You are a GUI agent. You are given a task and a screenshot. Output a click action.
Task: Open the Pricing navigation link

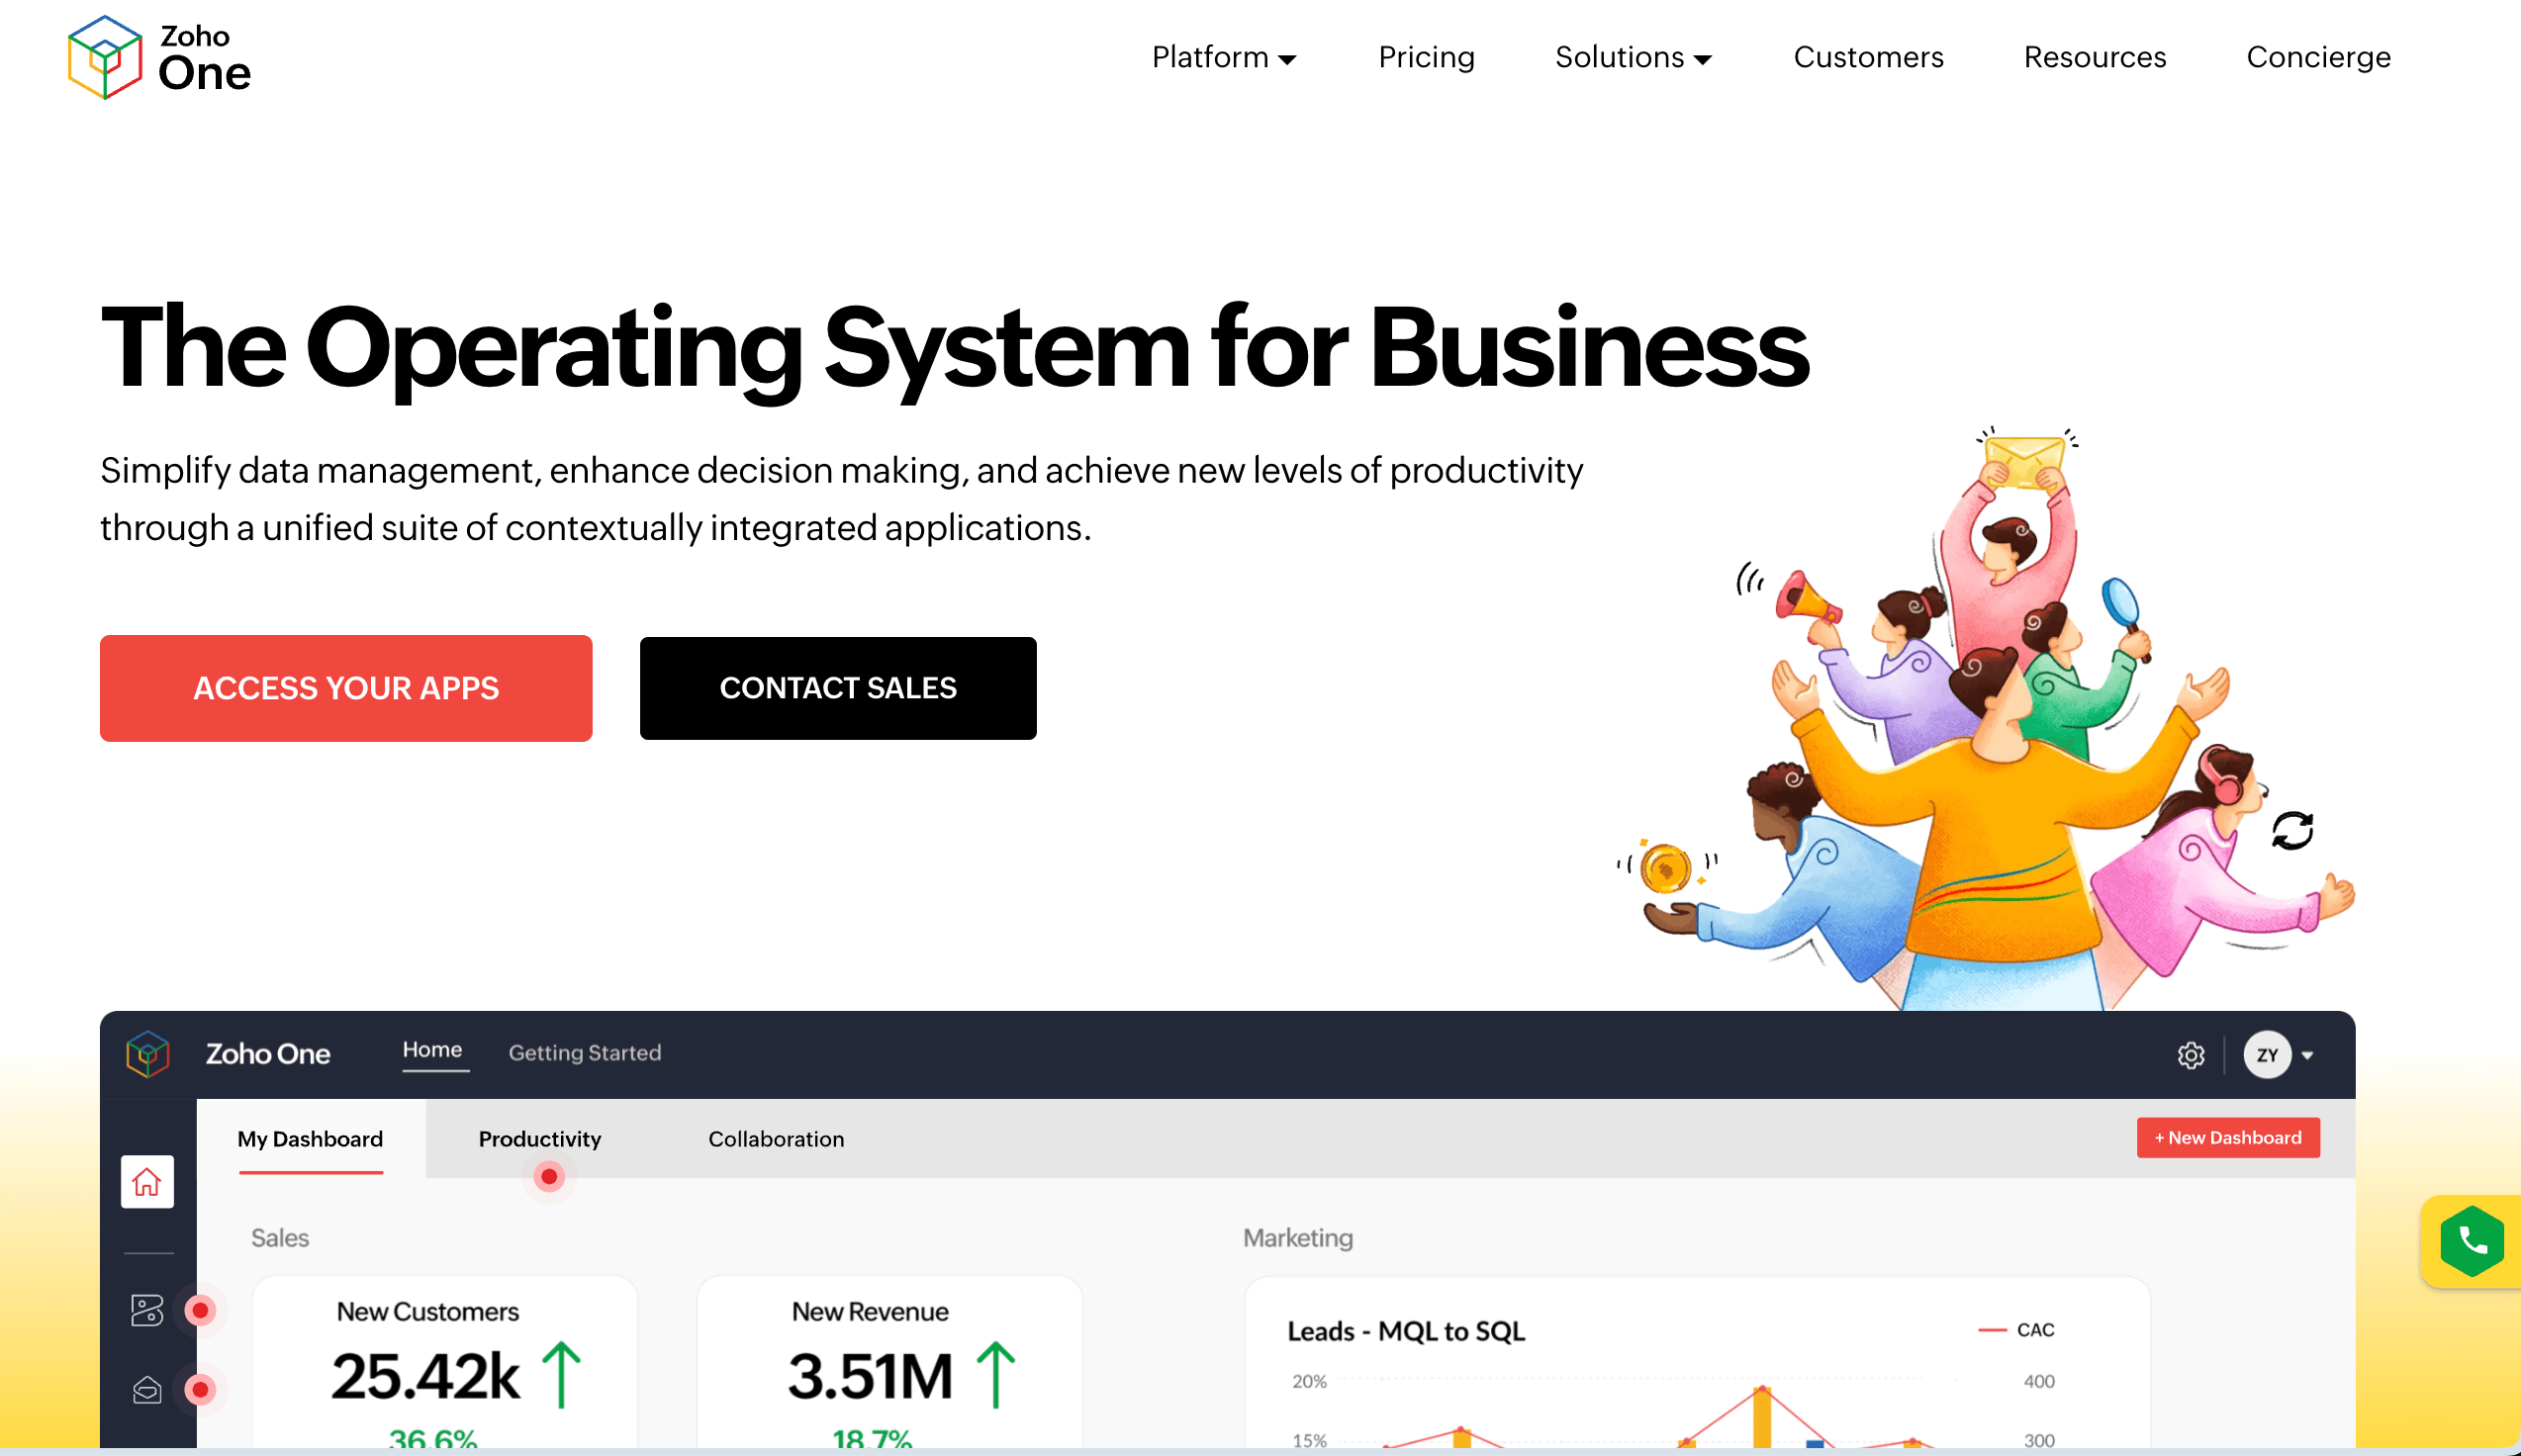[1427, 57]
